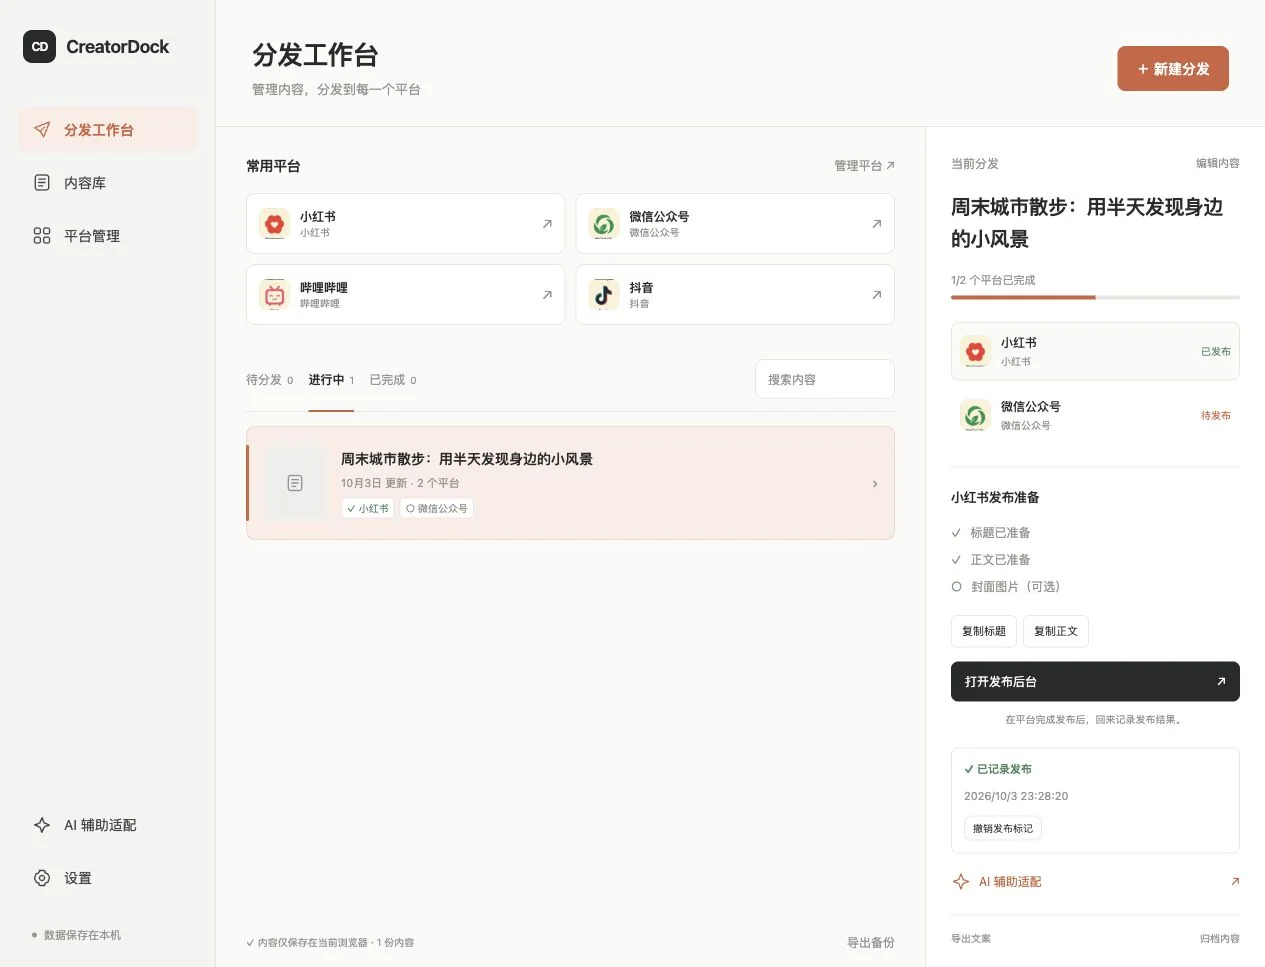Switch to the 待分发 tab
This screenshot has height=967, width=1265.
point(270,380)
